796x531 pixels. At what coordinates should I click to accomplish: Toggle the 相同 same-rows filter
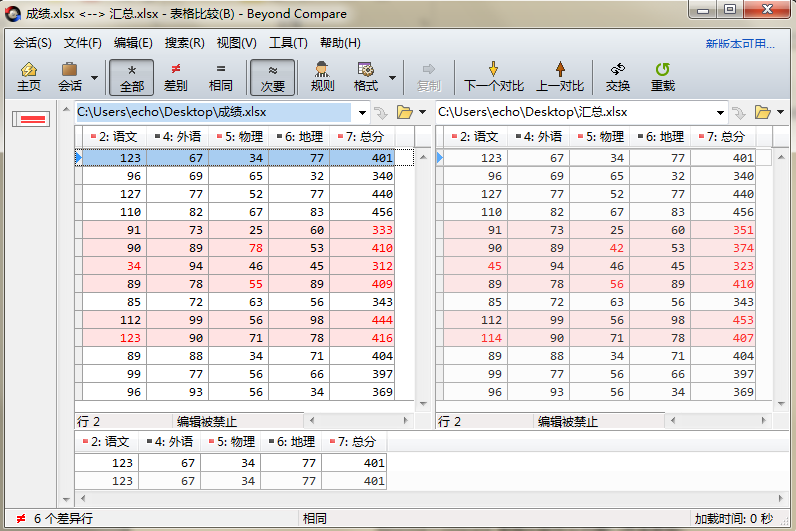[x=220, y=77]
